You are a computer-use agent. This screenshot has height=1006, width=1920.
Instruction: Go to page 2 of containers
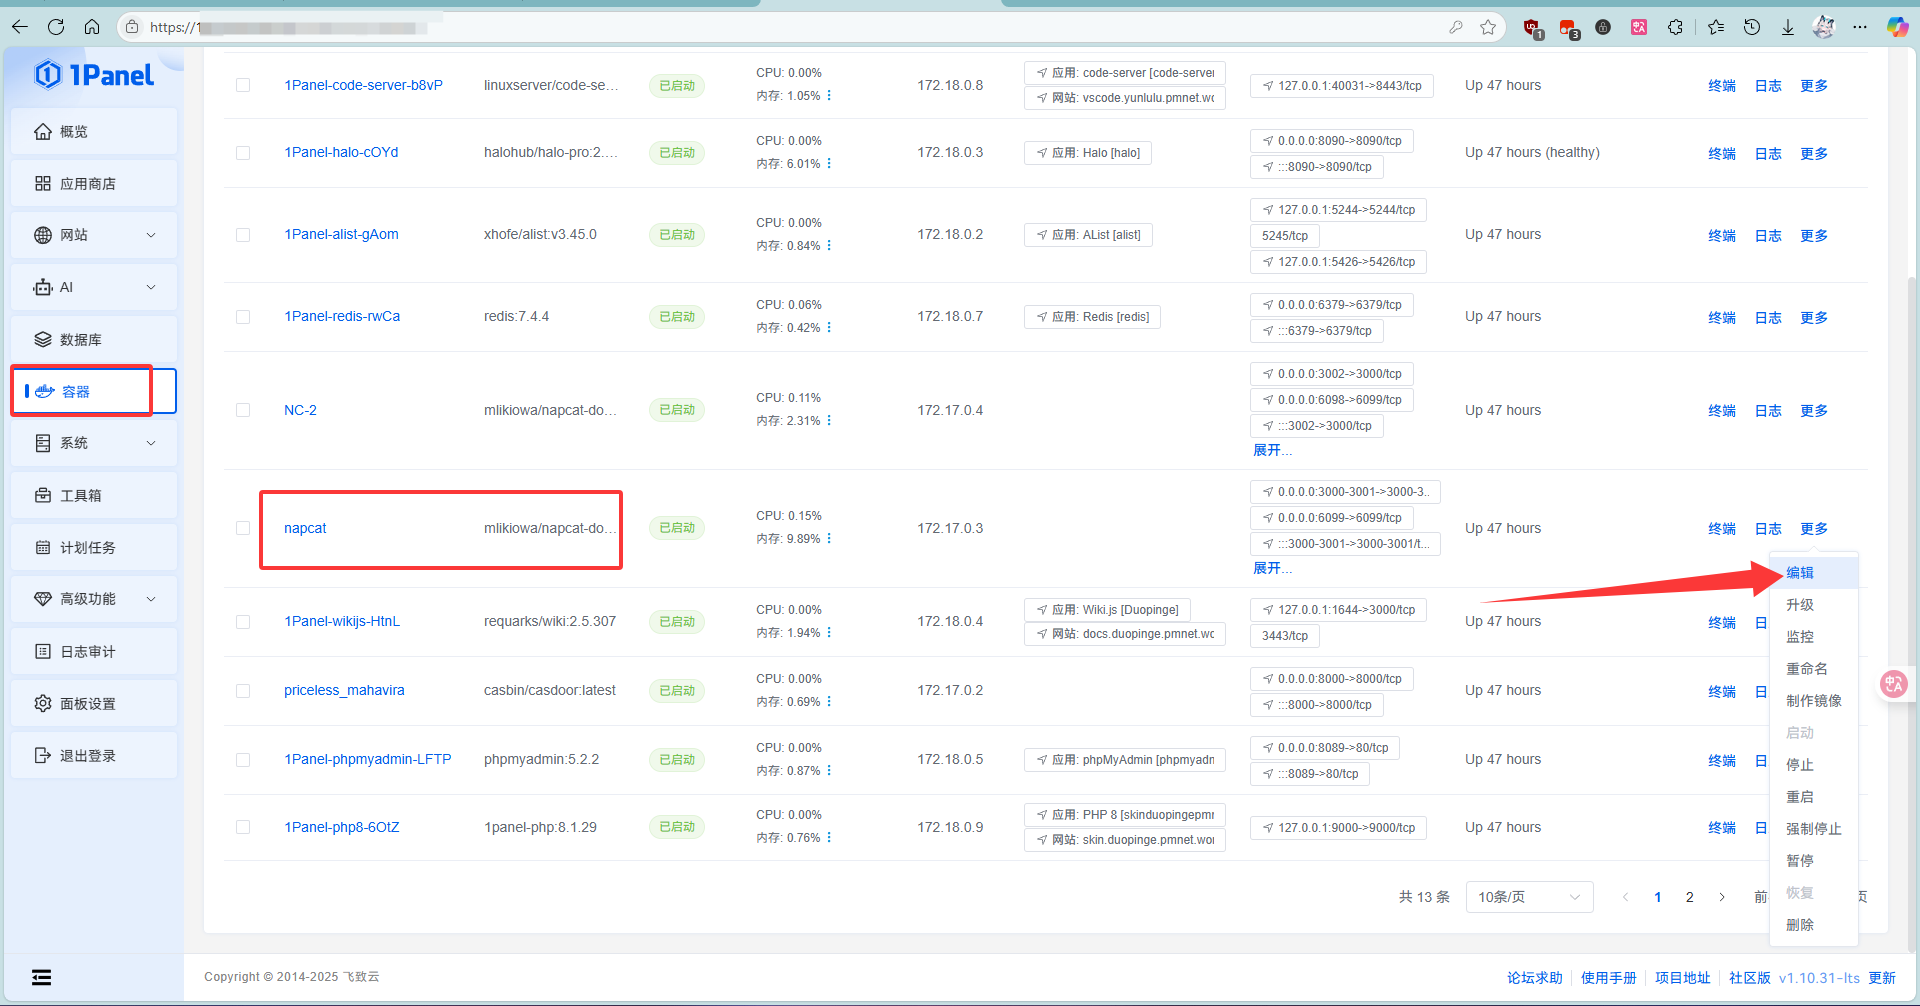coord(1689,897)
